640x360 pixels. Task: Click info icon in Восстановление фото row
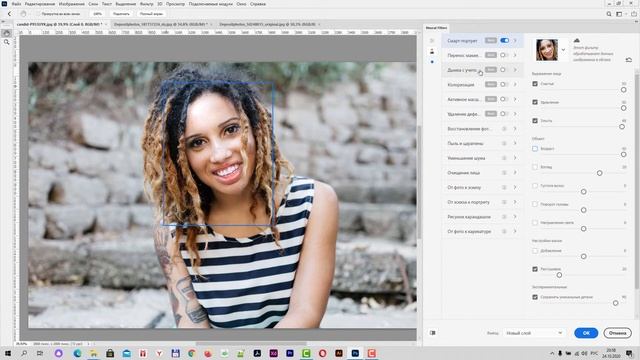tap(504, 129)
